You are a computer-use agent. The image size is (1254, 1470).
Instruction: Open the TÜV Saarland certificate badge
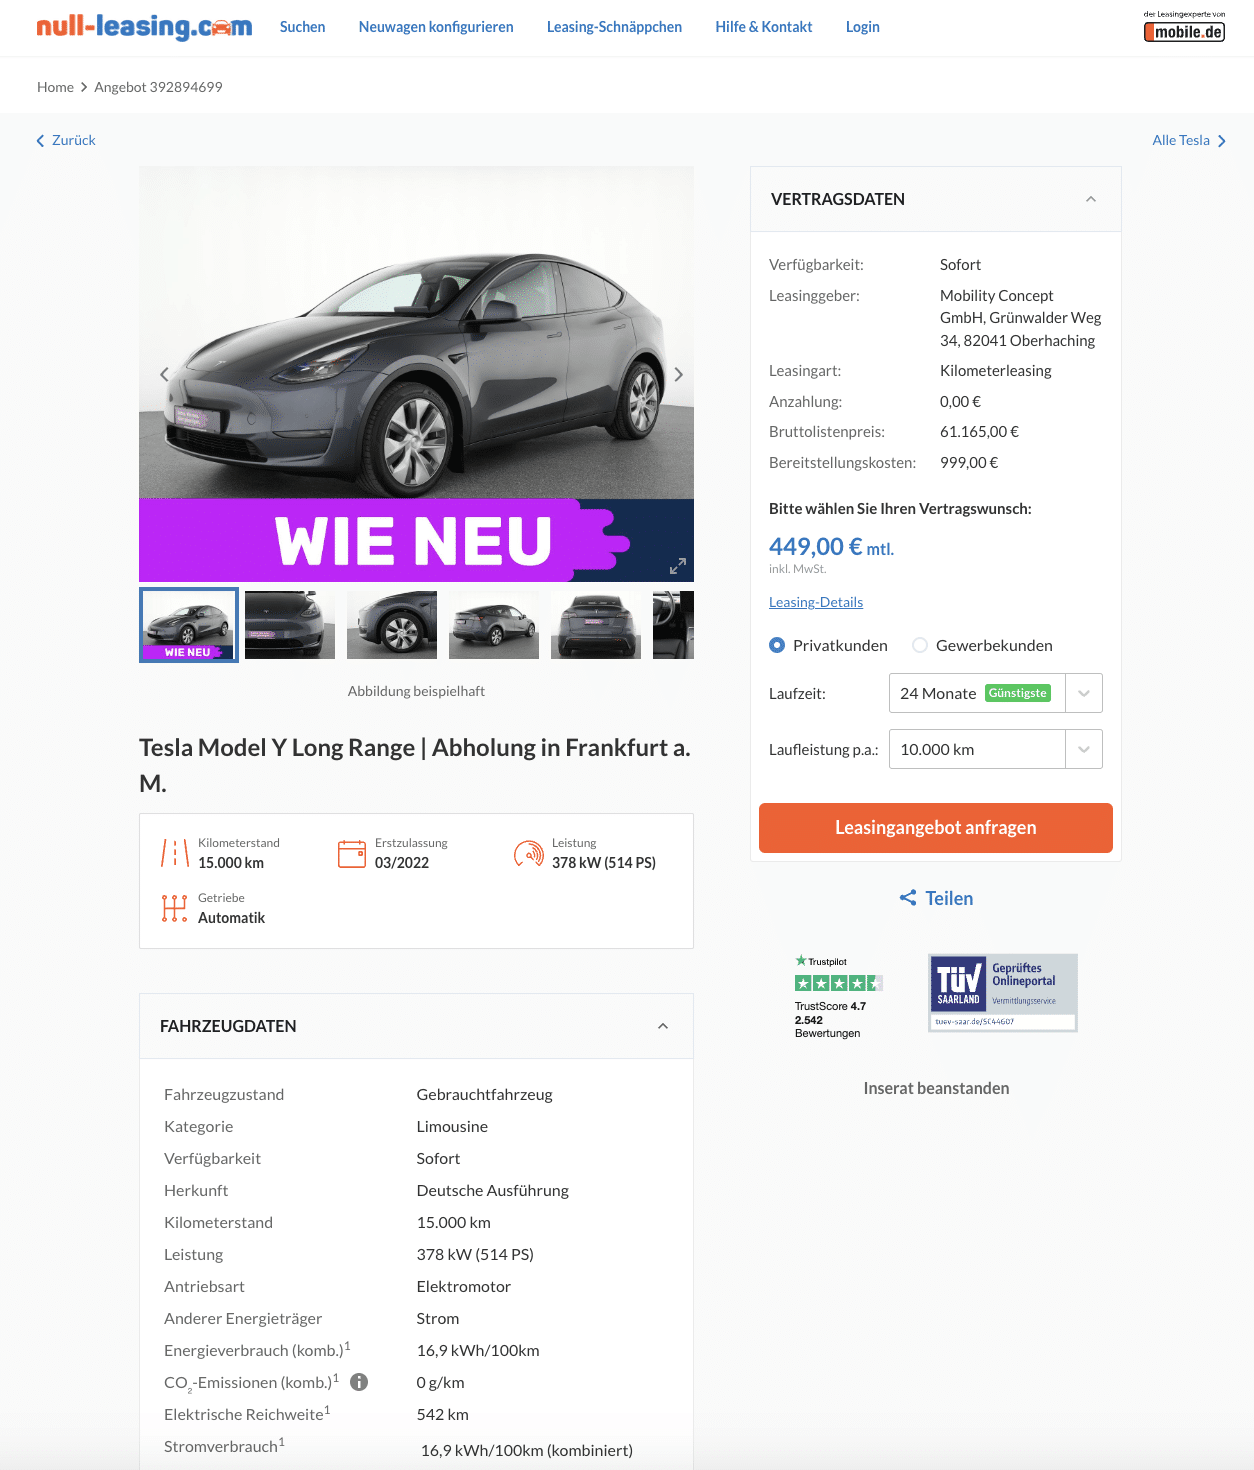[x=1003, y=992]
